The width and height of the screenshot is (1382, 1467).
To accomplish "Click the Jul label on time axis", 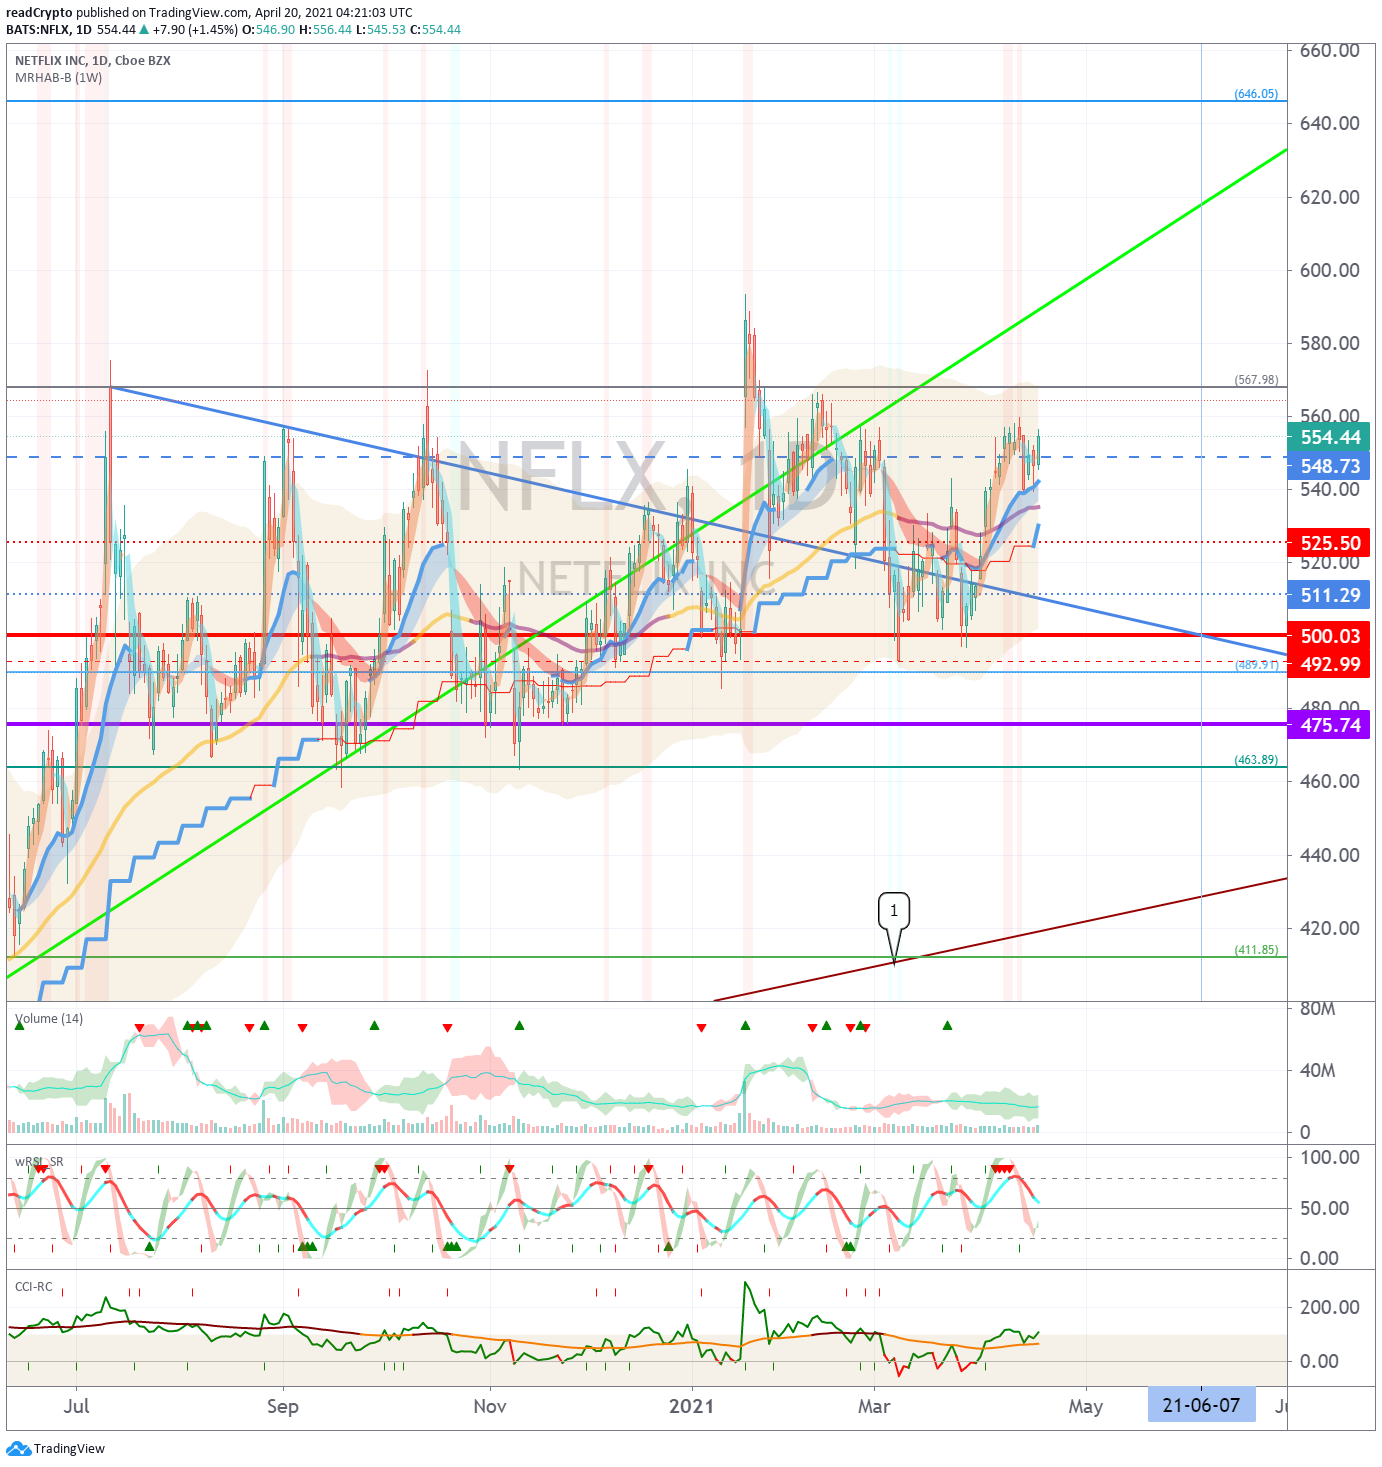I will point(76,1406).
